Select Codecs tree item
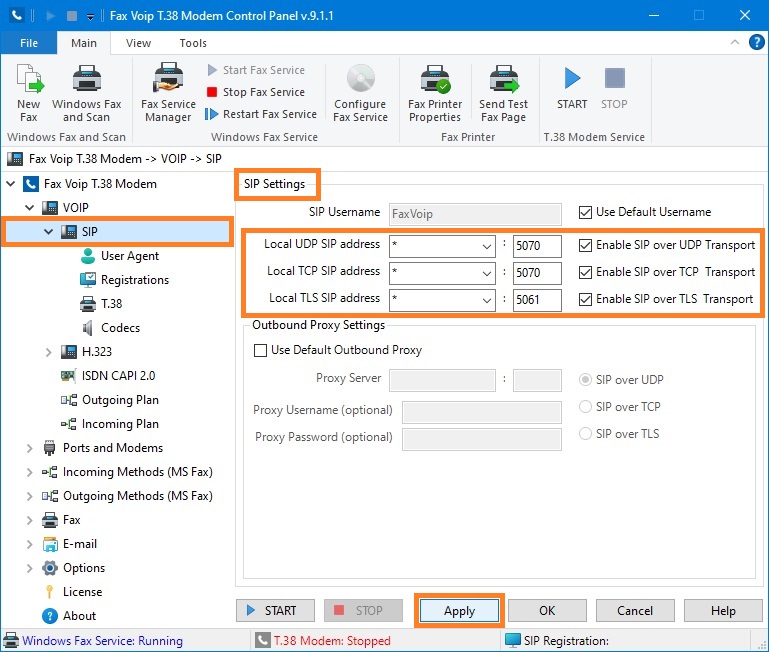 point(111,328)
